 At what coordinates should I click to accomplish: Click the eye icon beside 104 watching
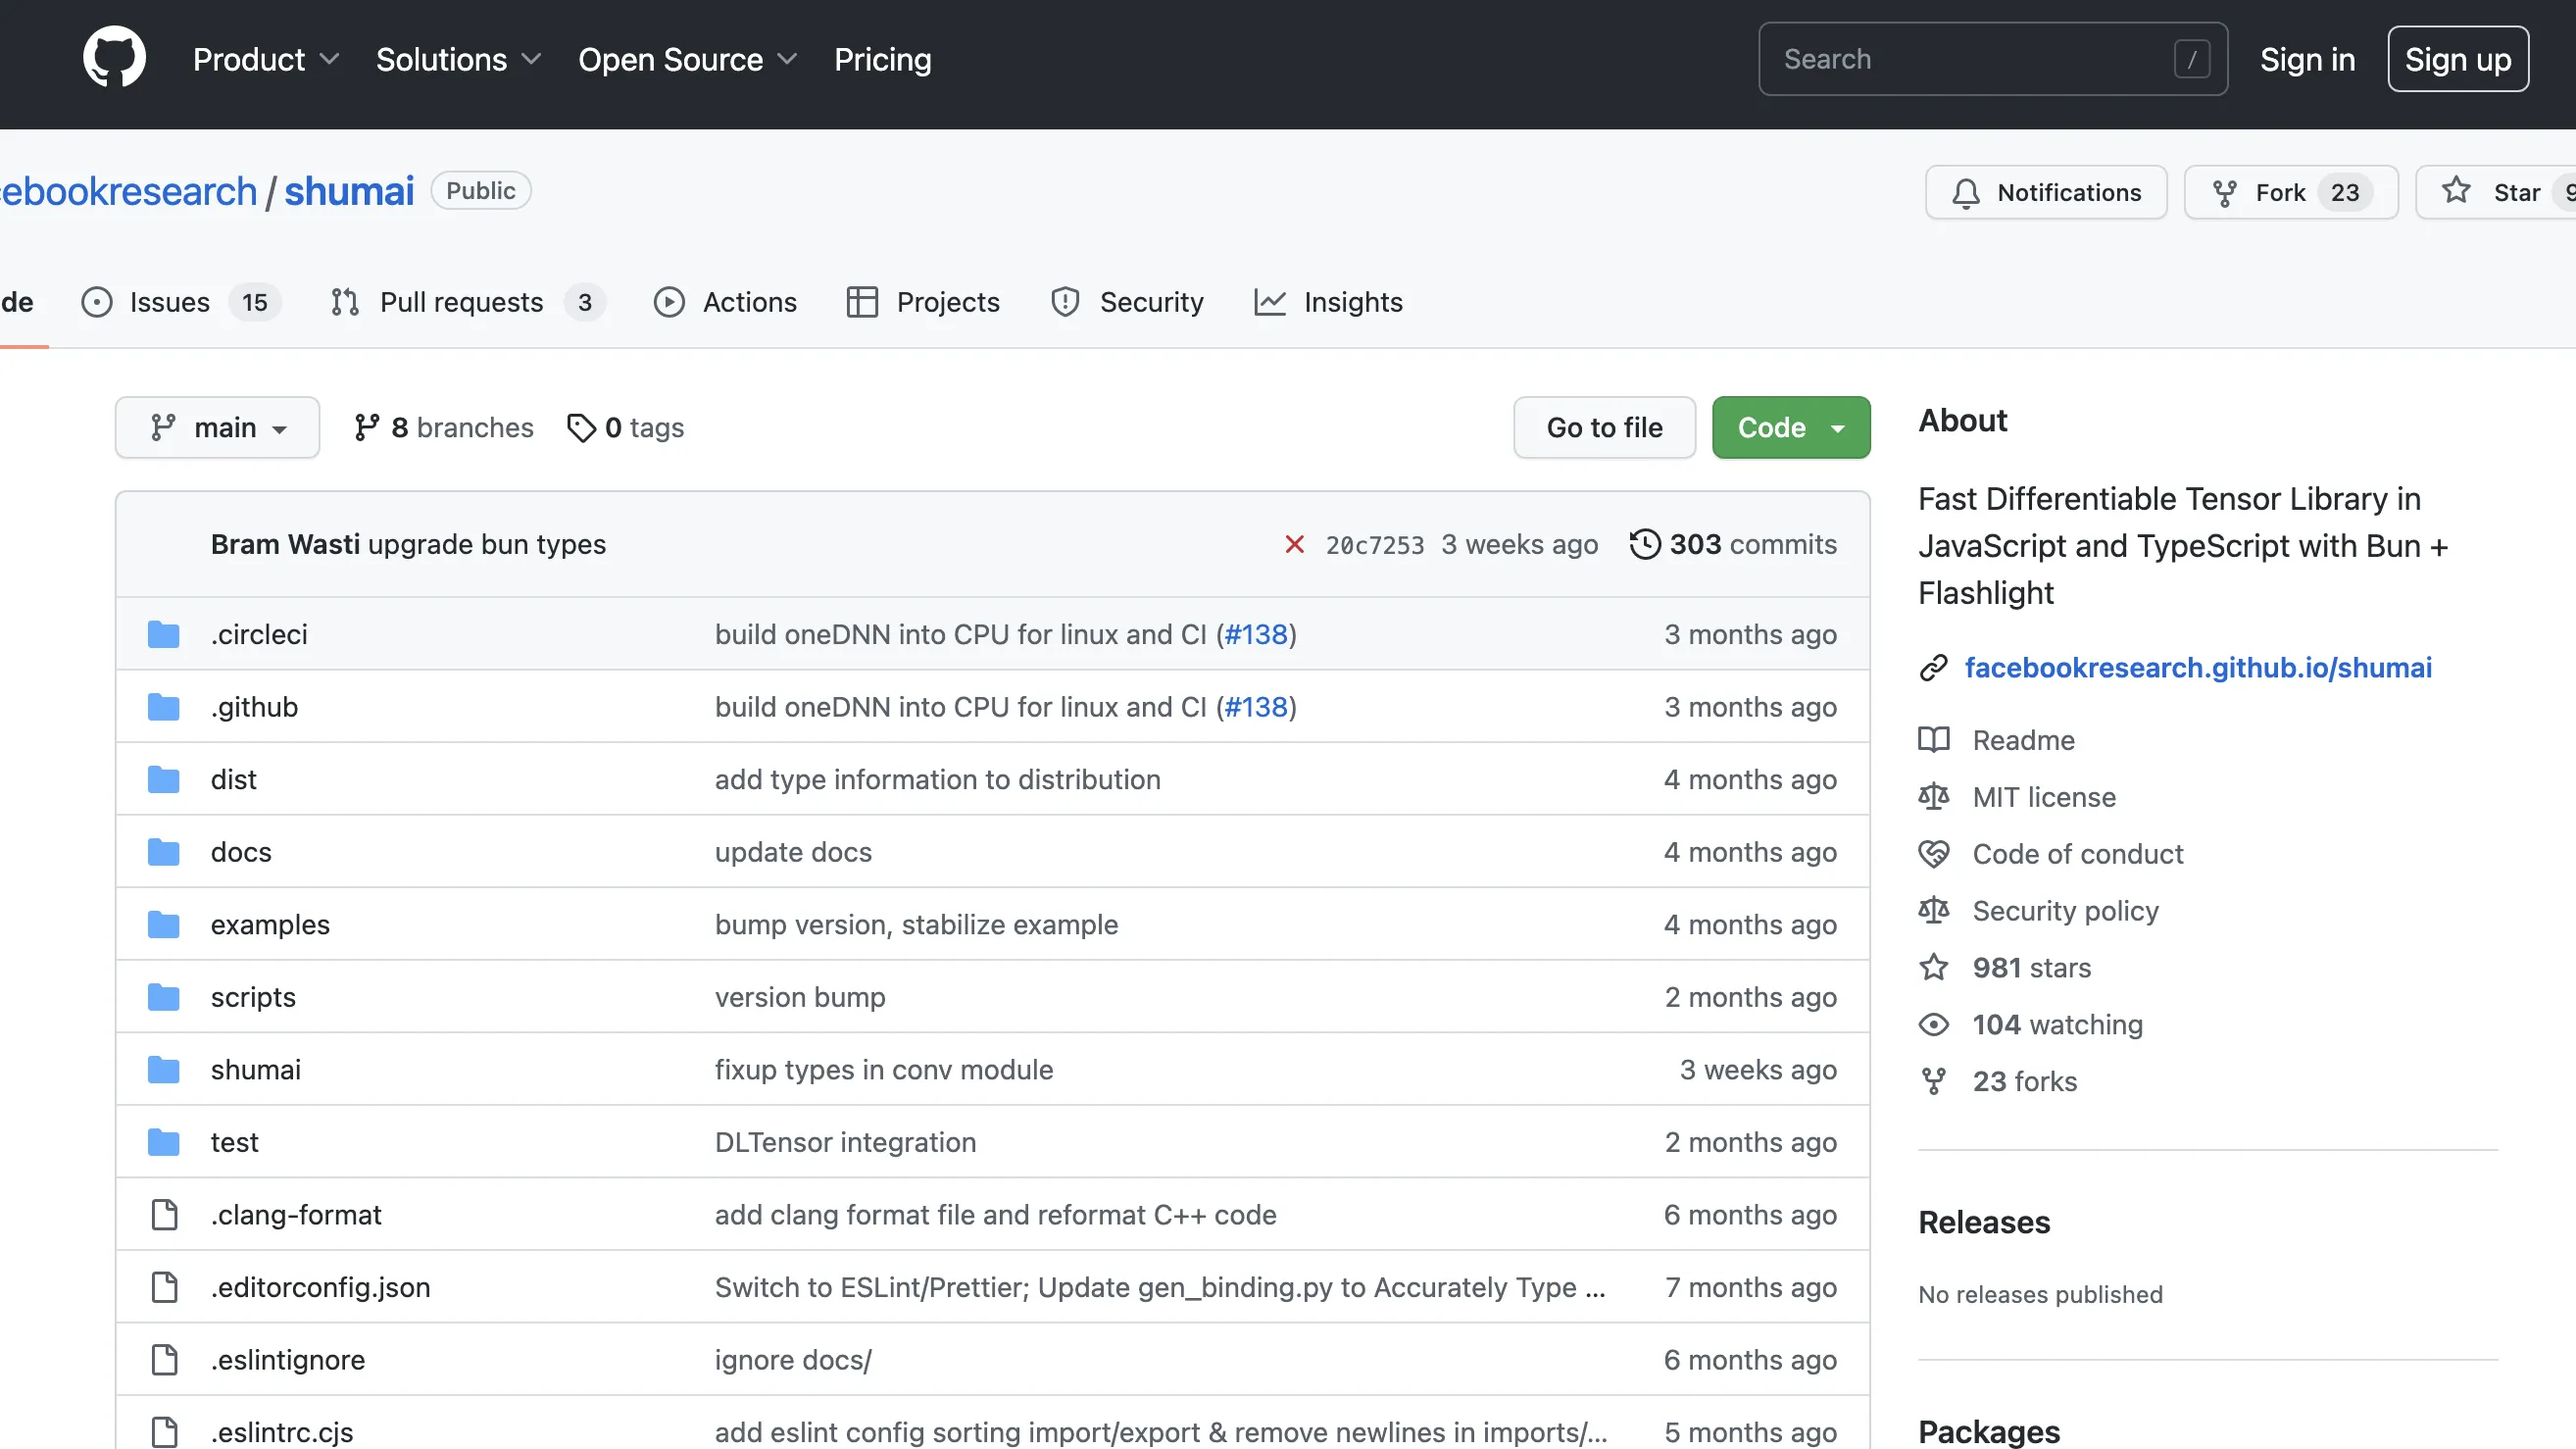[1933, 1024]
